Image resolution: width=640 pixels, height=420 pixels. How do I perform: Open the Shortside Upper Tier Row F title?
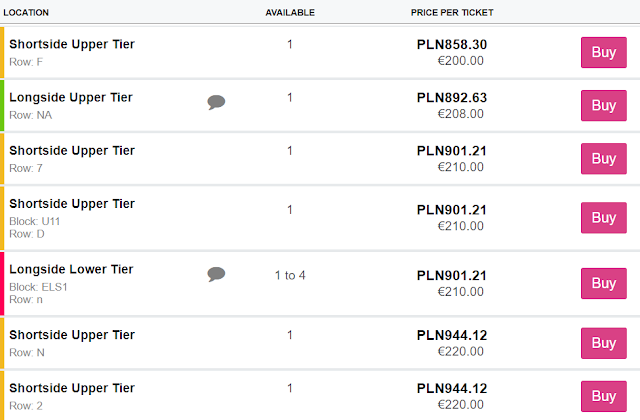[x=71, y=44]
